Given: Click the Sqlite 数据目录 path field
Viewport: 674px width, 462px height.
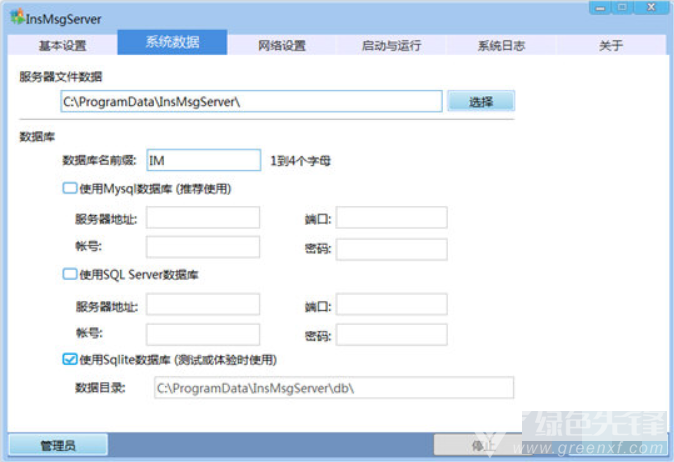Looking at the screenshot, I should 333,388.
